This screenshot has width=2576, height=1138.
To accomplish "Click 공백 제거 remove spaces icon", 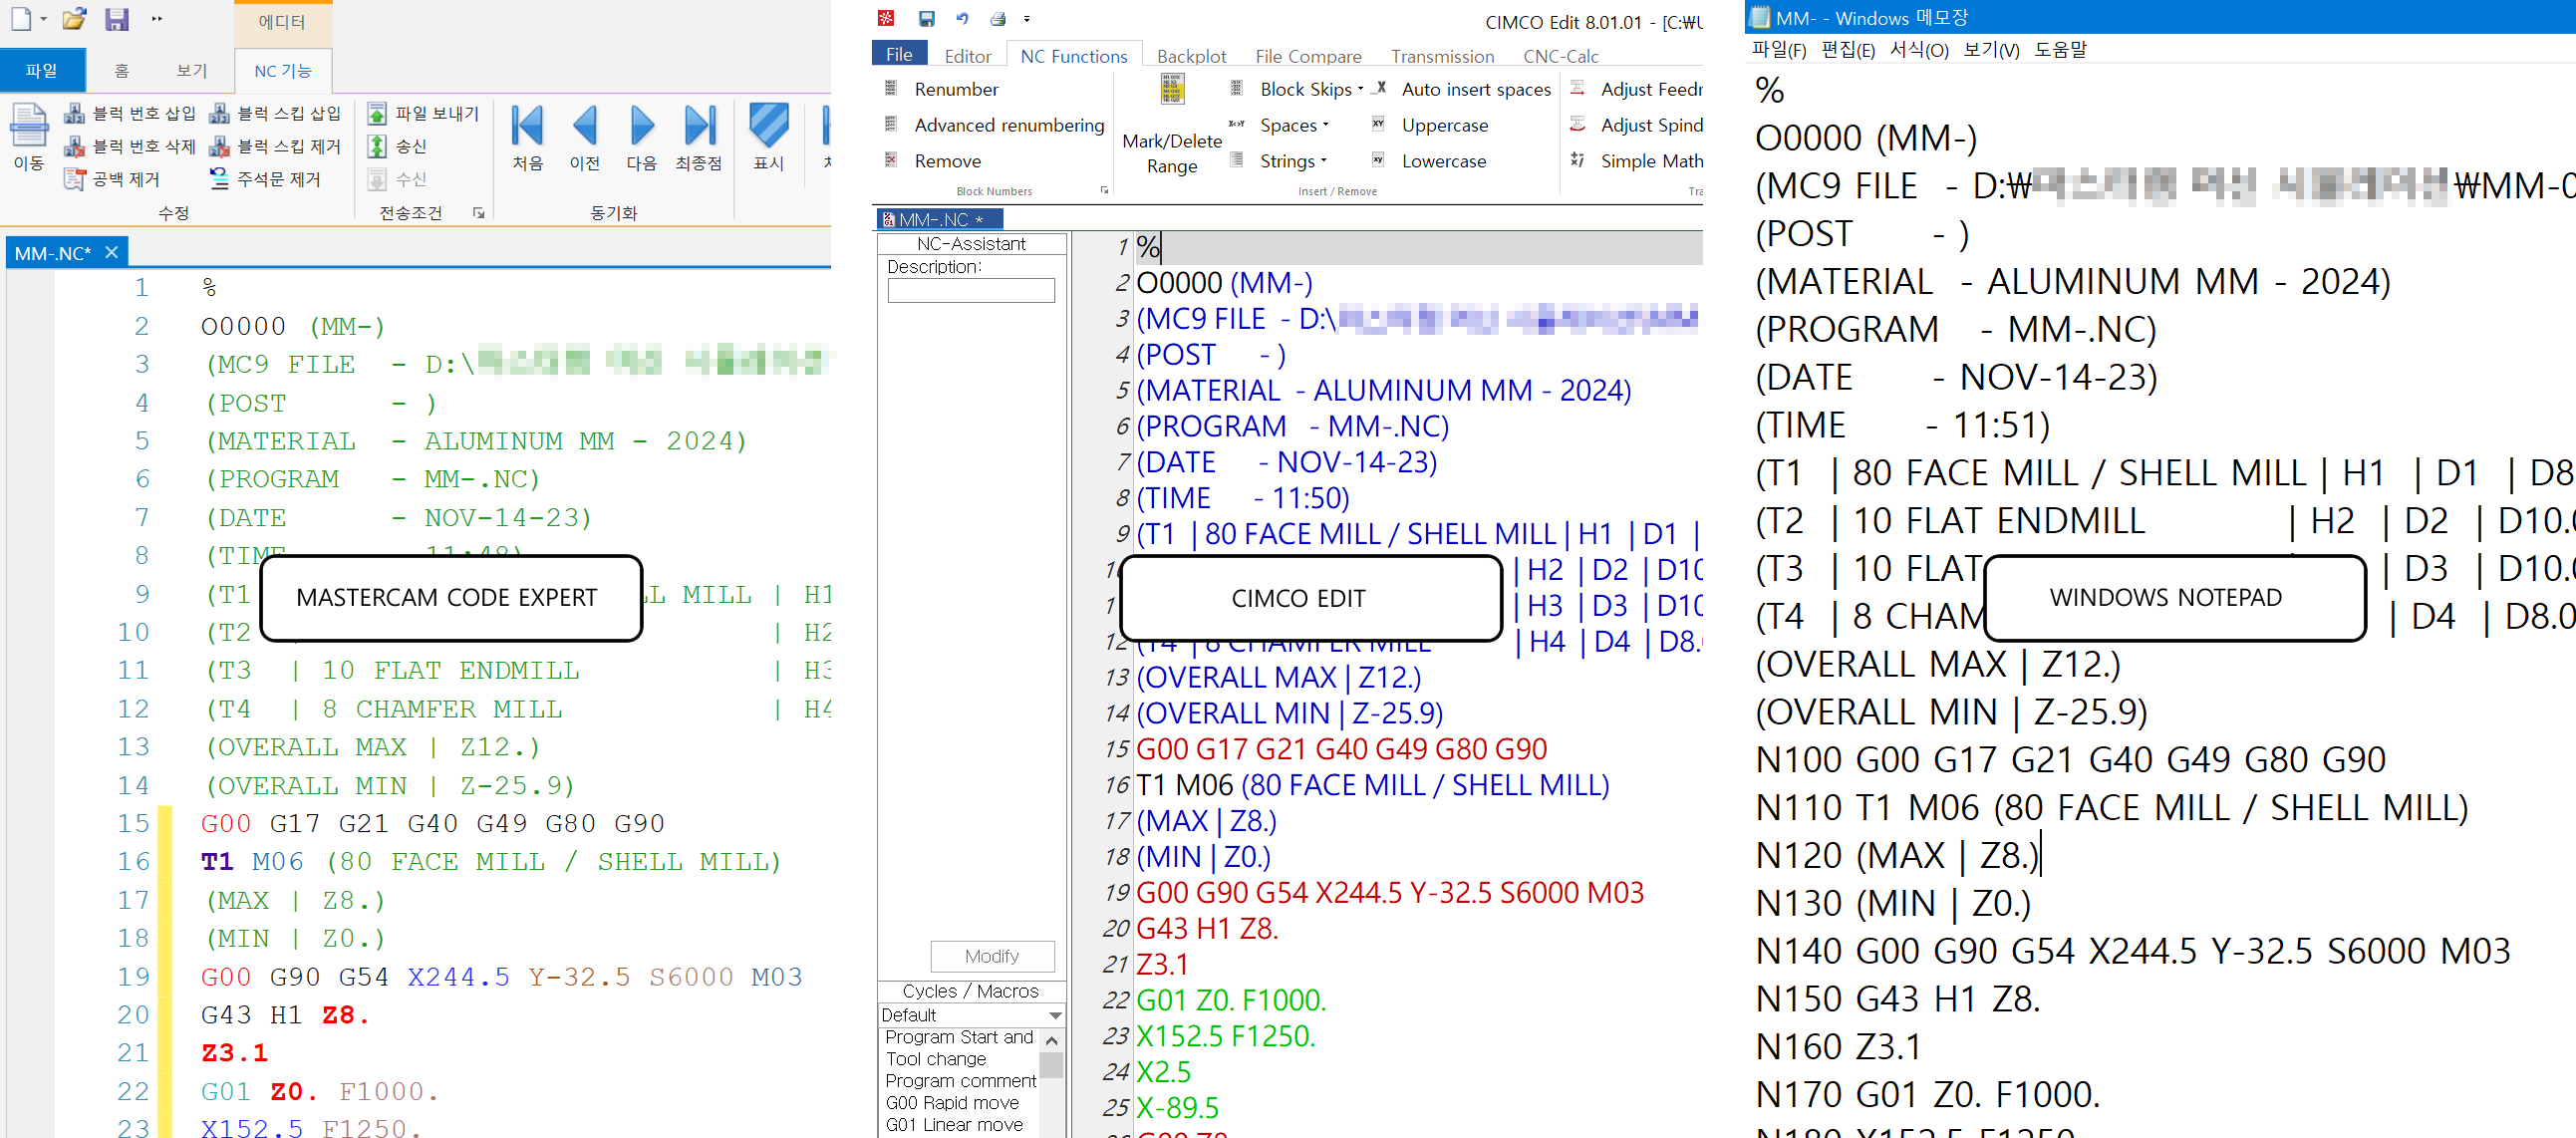I will point(74,179).
